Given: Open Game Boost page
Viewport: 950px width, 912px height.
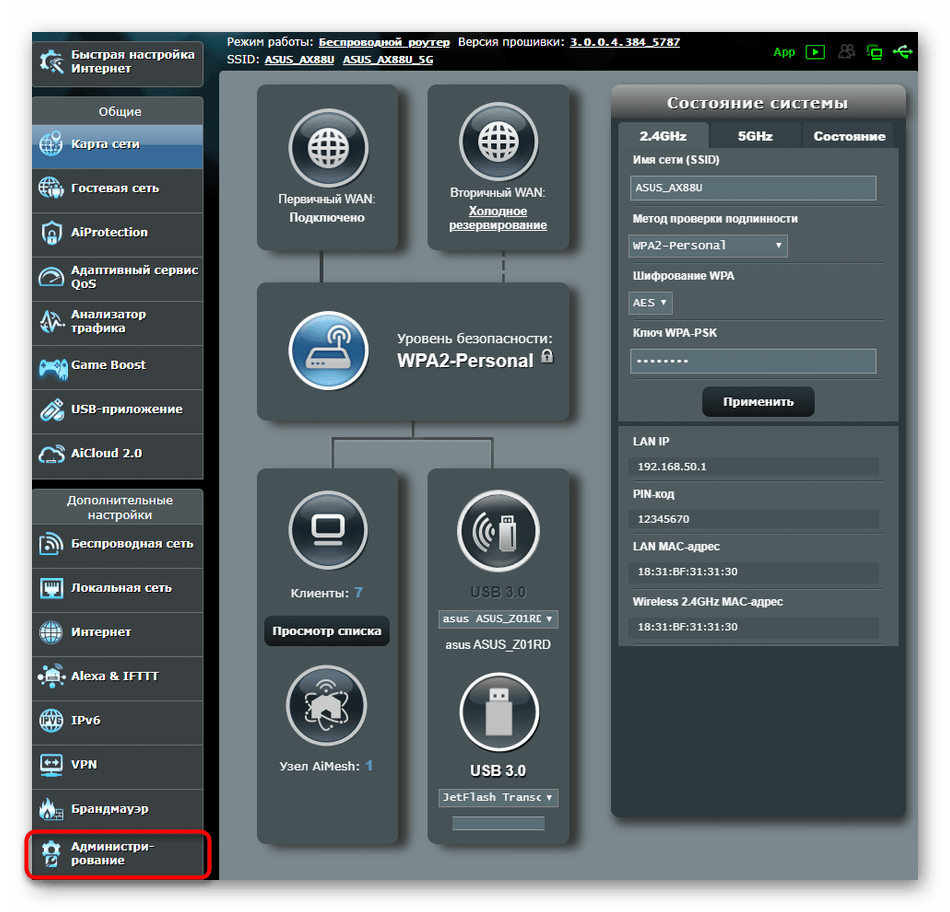Looking at the screenshot, I should [x=118, y=365].
